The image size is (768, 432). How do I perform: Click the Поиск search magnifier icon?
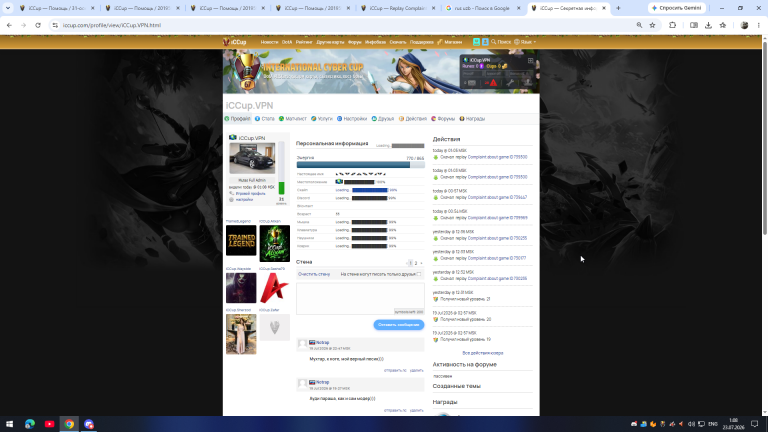pos(494,42)
